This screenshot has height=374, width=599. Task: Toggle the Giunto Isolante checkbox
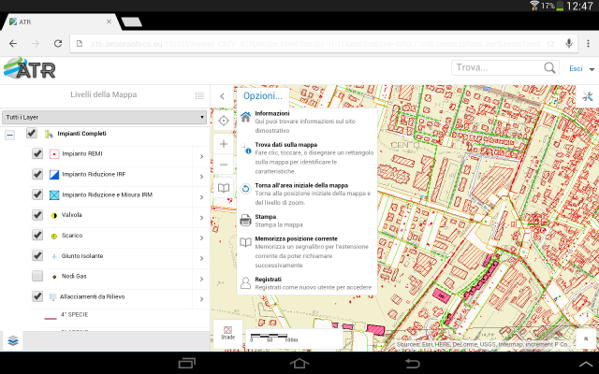[x=37, y=255]
